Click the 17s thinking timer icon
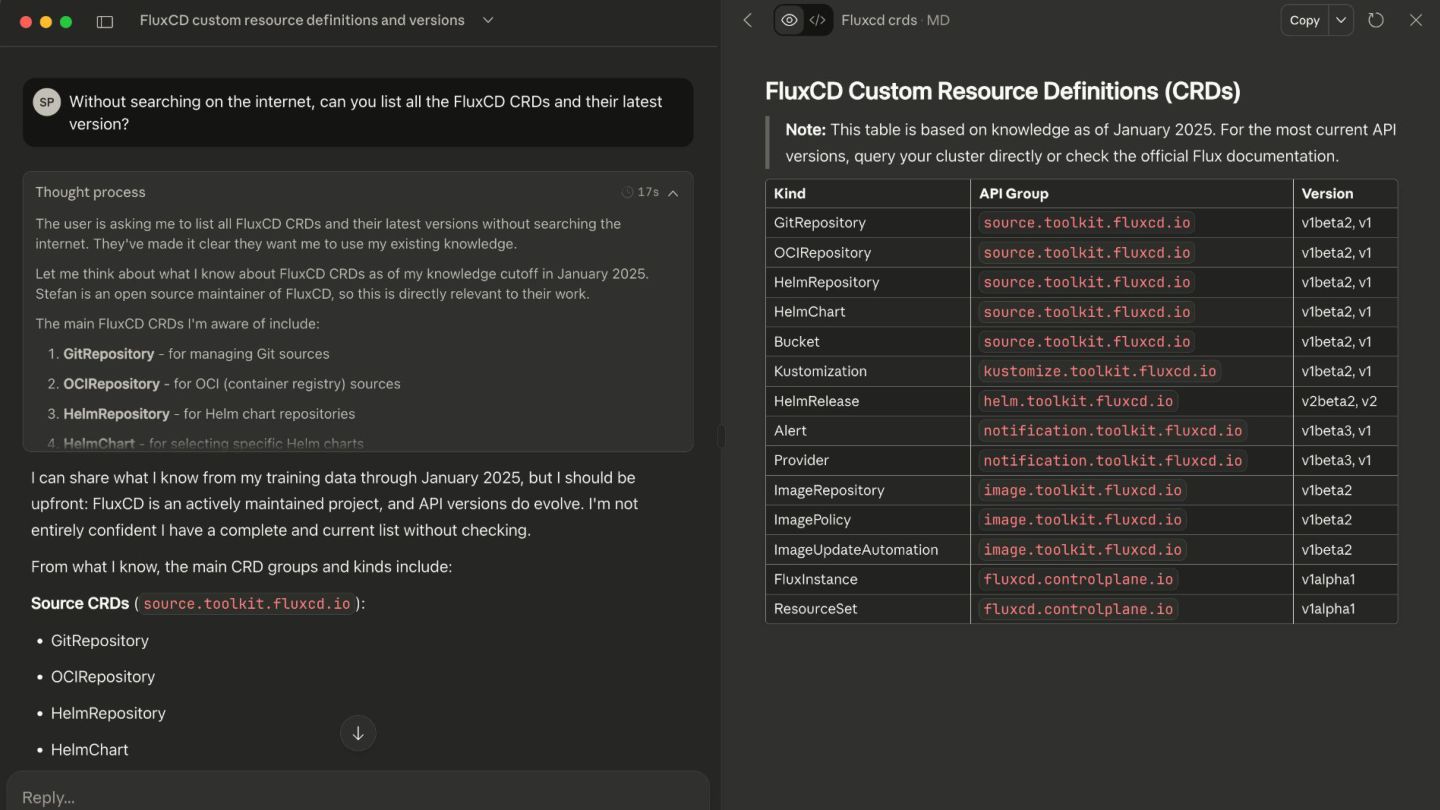The height and width of the screenshot is (810, 1440). click(x=628, y=193)
